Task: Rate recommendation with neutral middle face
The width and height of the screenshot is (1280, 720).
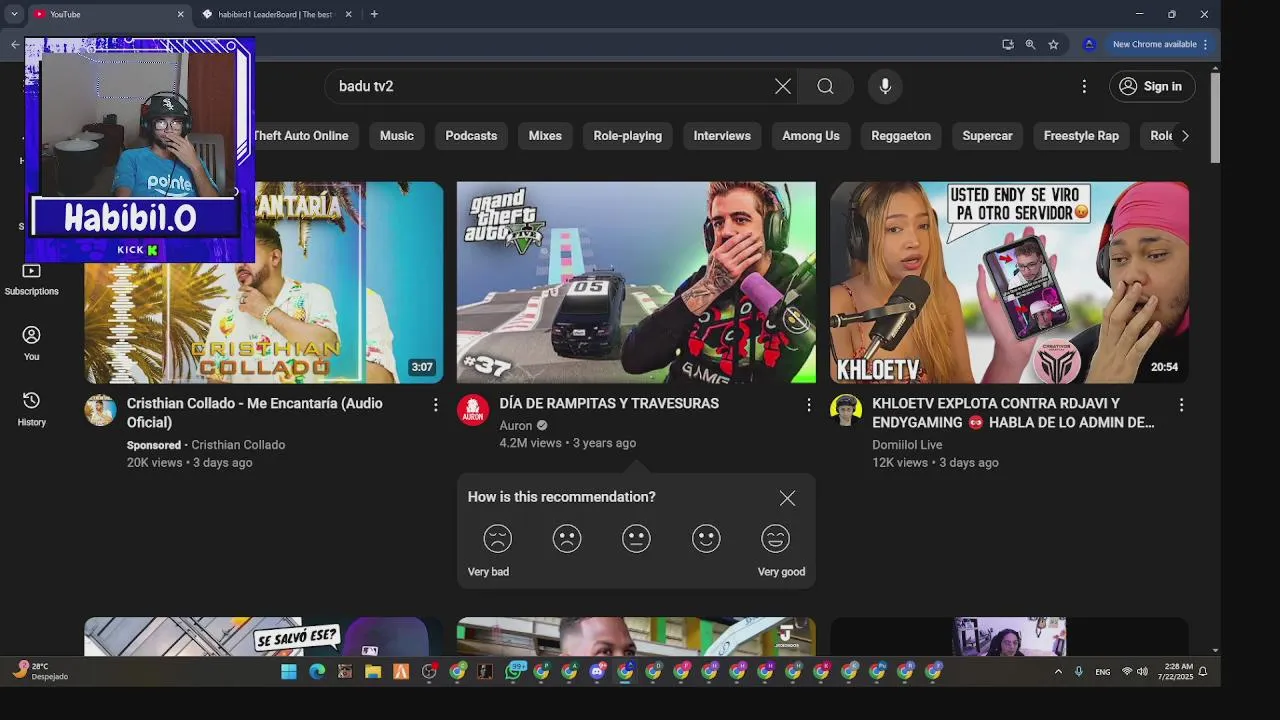Action: pyautogui.click(x=636, y=539)
